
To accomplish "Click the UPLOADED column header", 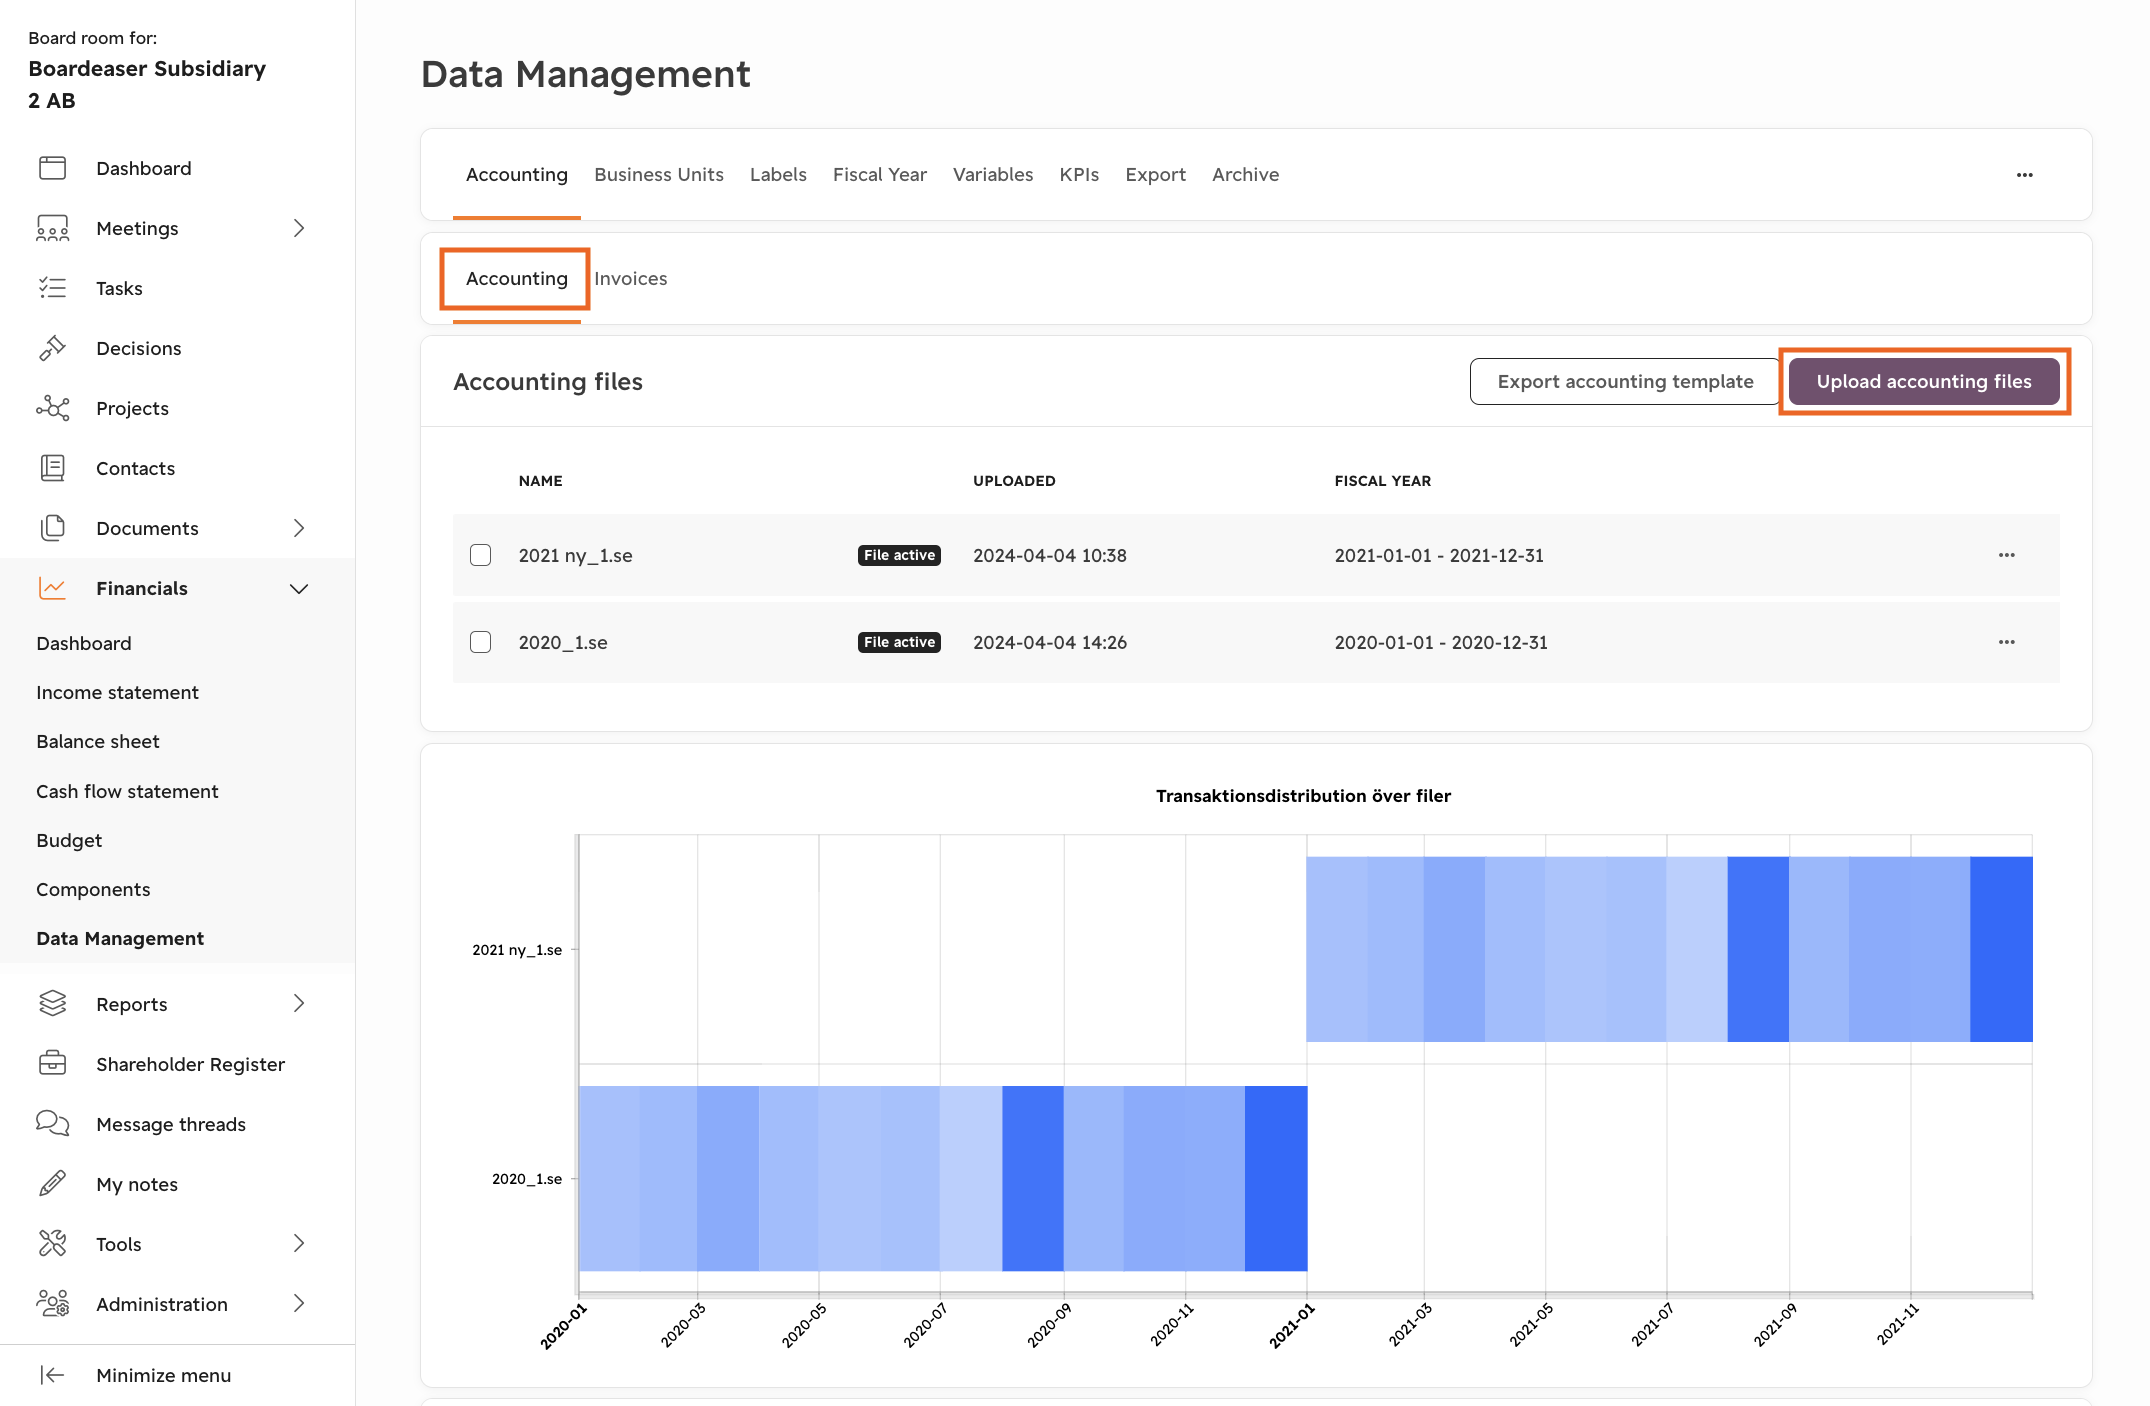I will point(1014,481).
